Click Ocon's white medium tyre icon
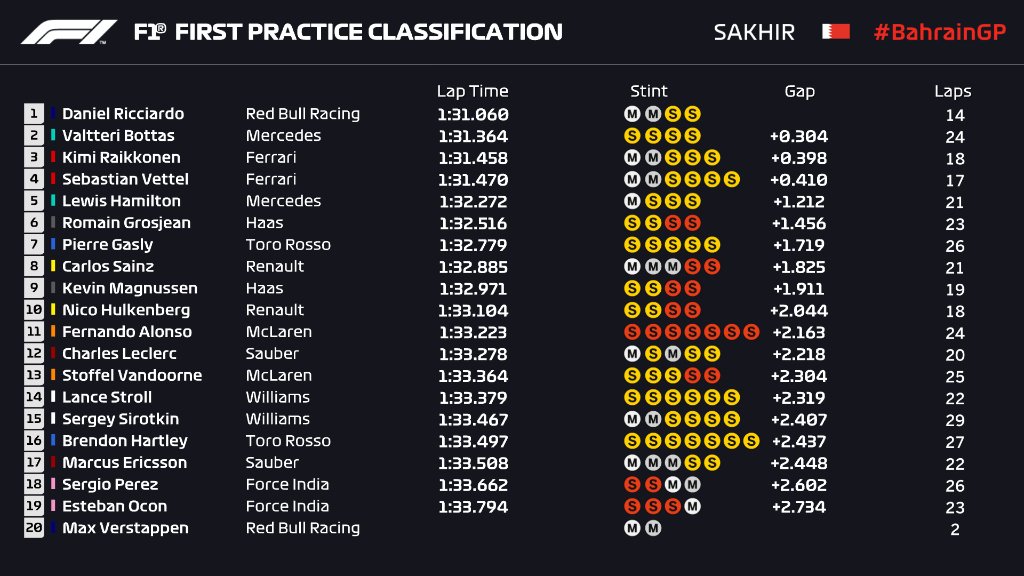Image resolution: width=1024 pixels, height=576 pixels. tap(692, 506)
